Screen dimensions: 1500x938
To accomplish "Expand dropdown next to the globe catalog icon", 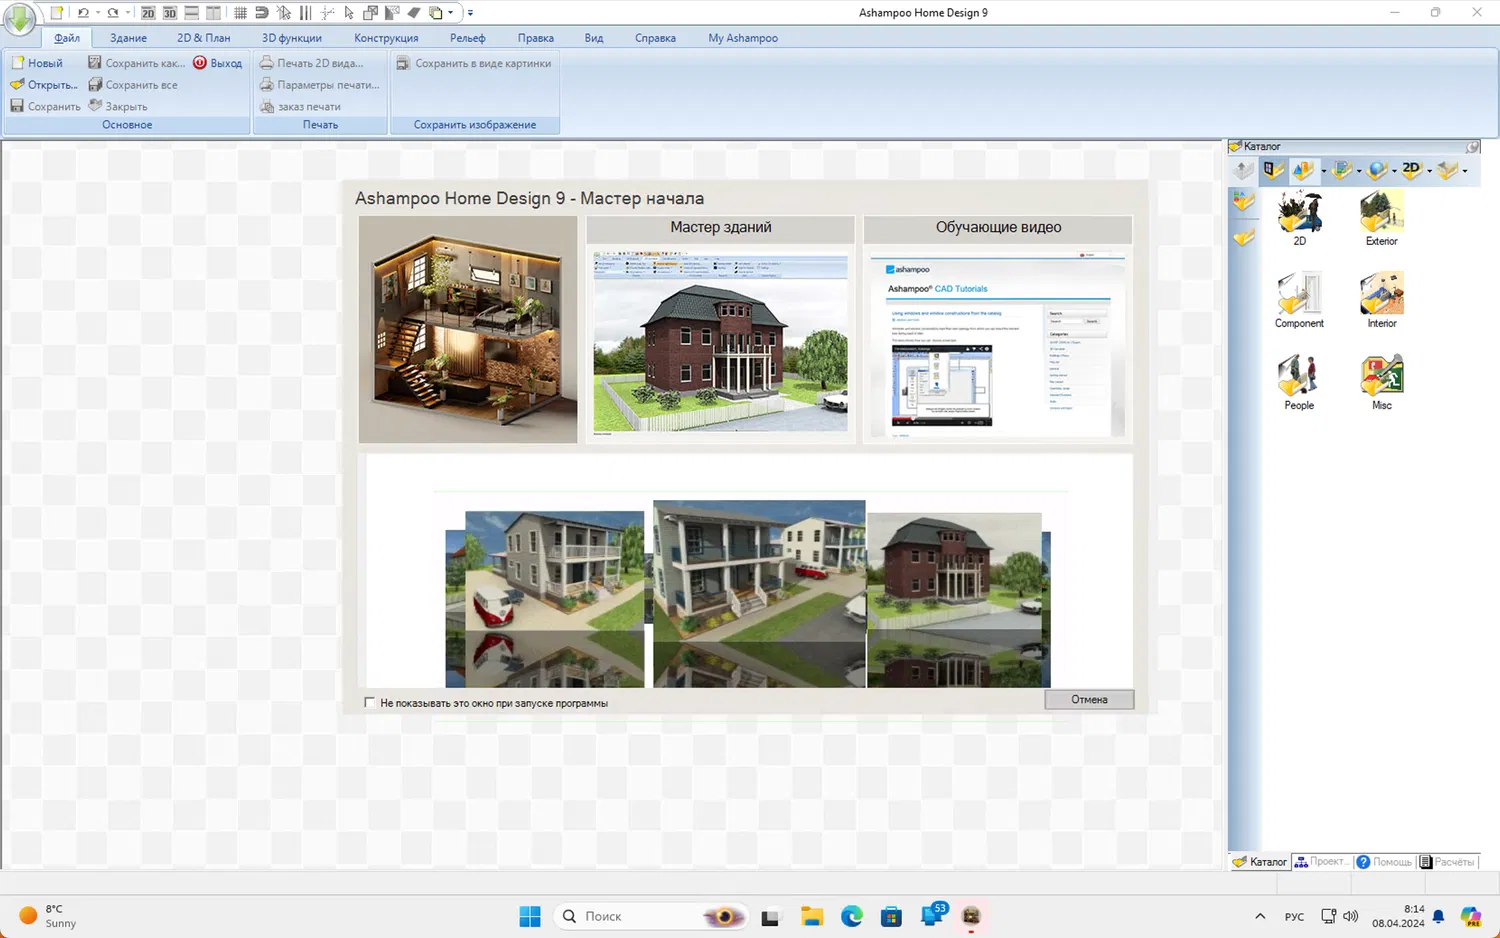I will click(1393, 171).
